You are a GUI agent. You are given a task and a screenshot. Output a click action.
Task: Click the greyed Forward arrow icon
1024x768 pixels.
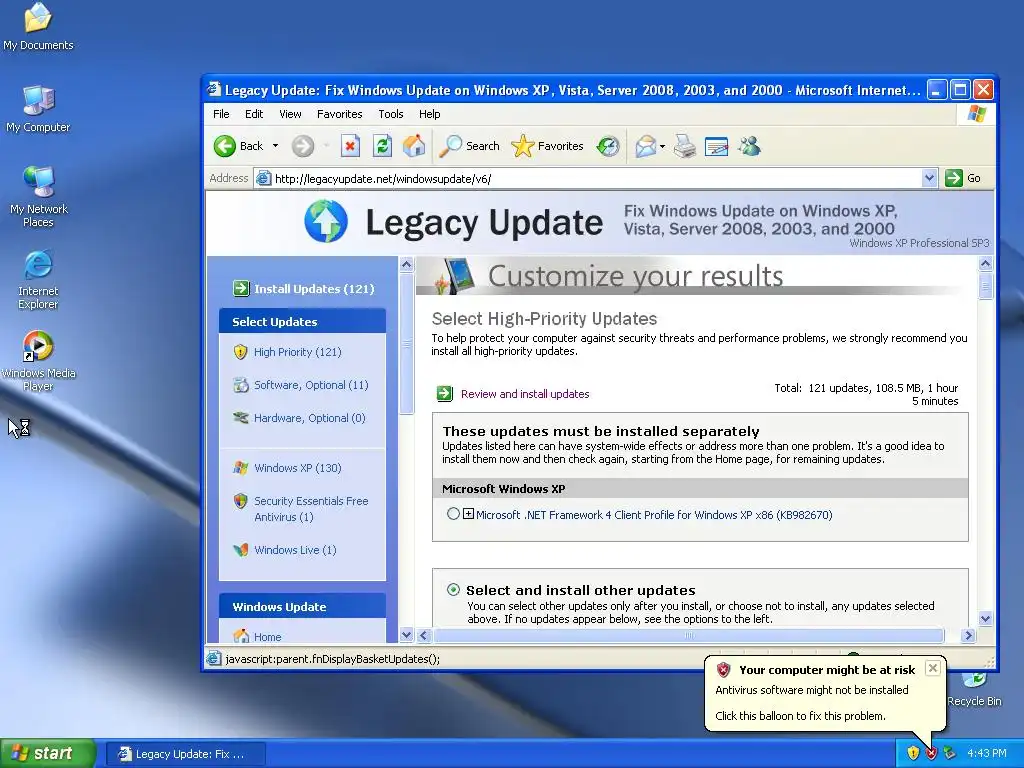pos(302,146)
